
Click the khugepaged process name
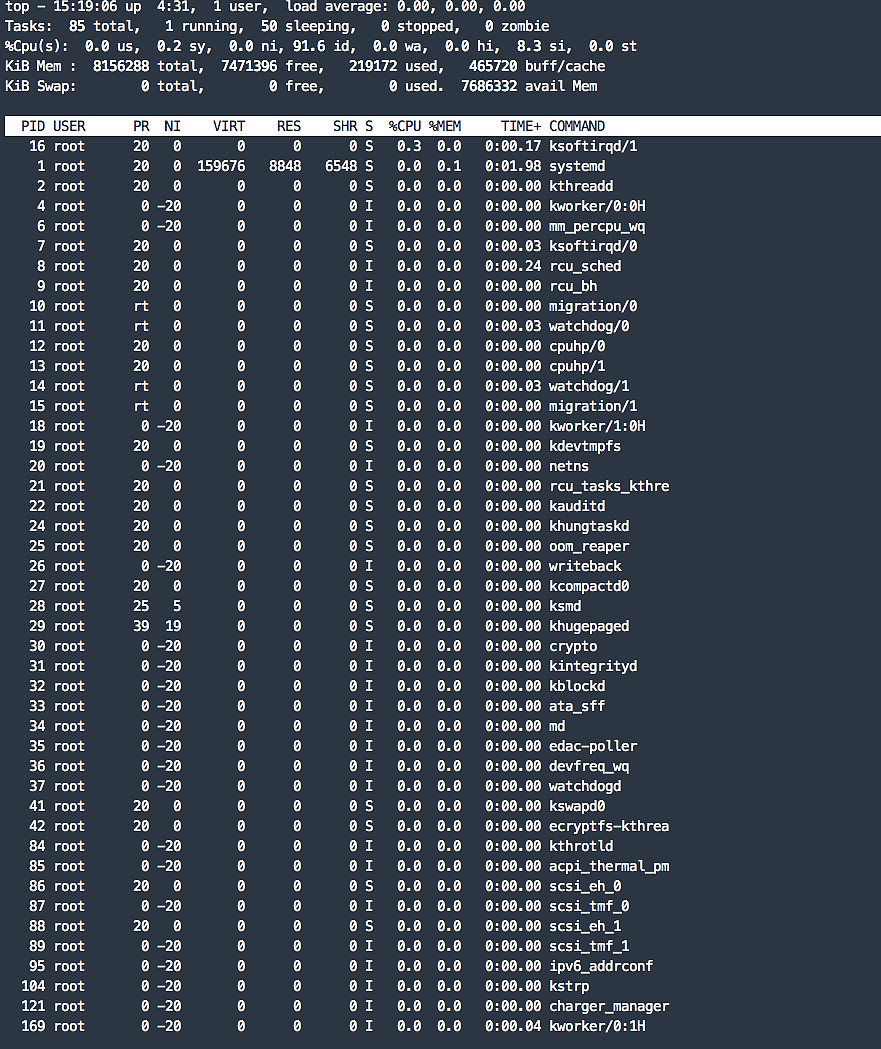click(589, 626)
